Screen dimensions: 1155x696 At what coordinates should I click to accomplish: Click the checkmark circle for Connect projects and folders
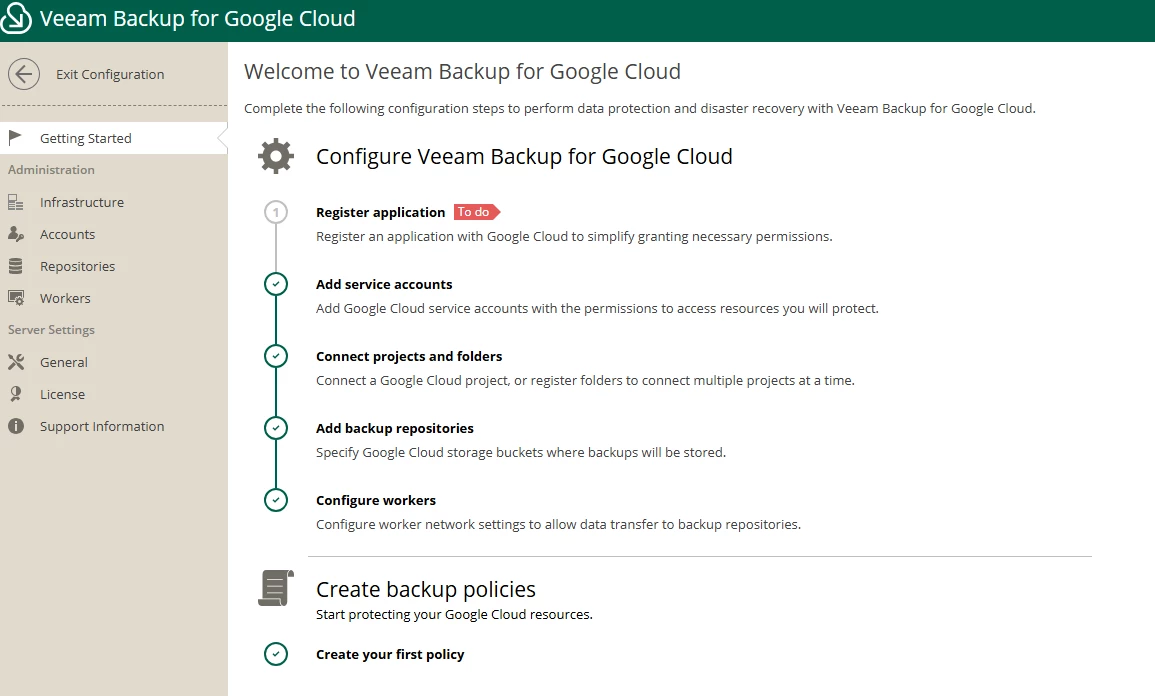tap(276, 356)
